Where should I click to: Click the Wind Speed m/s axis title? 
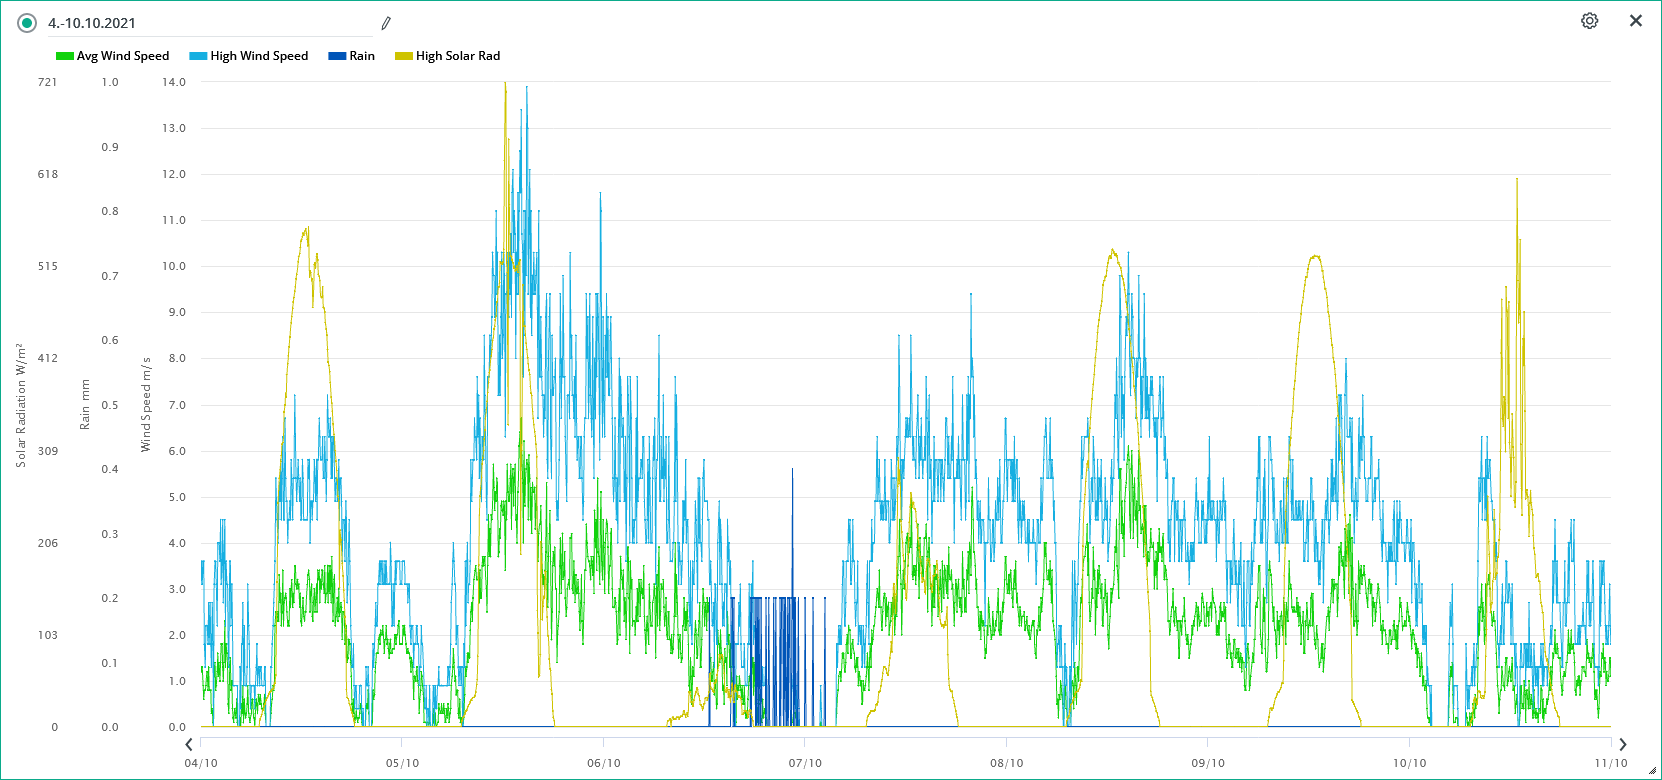point(146,404)
